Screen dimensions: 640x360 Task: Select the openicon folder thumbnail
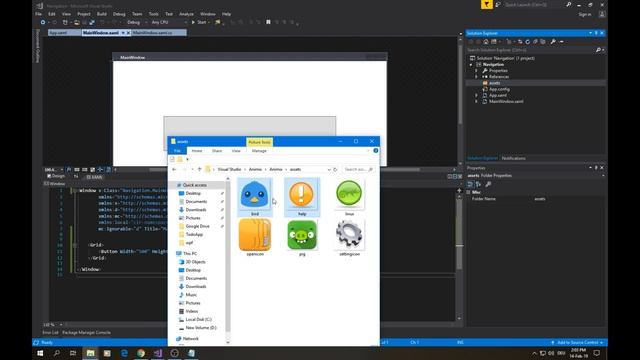[255, 238]
